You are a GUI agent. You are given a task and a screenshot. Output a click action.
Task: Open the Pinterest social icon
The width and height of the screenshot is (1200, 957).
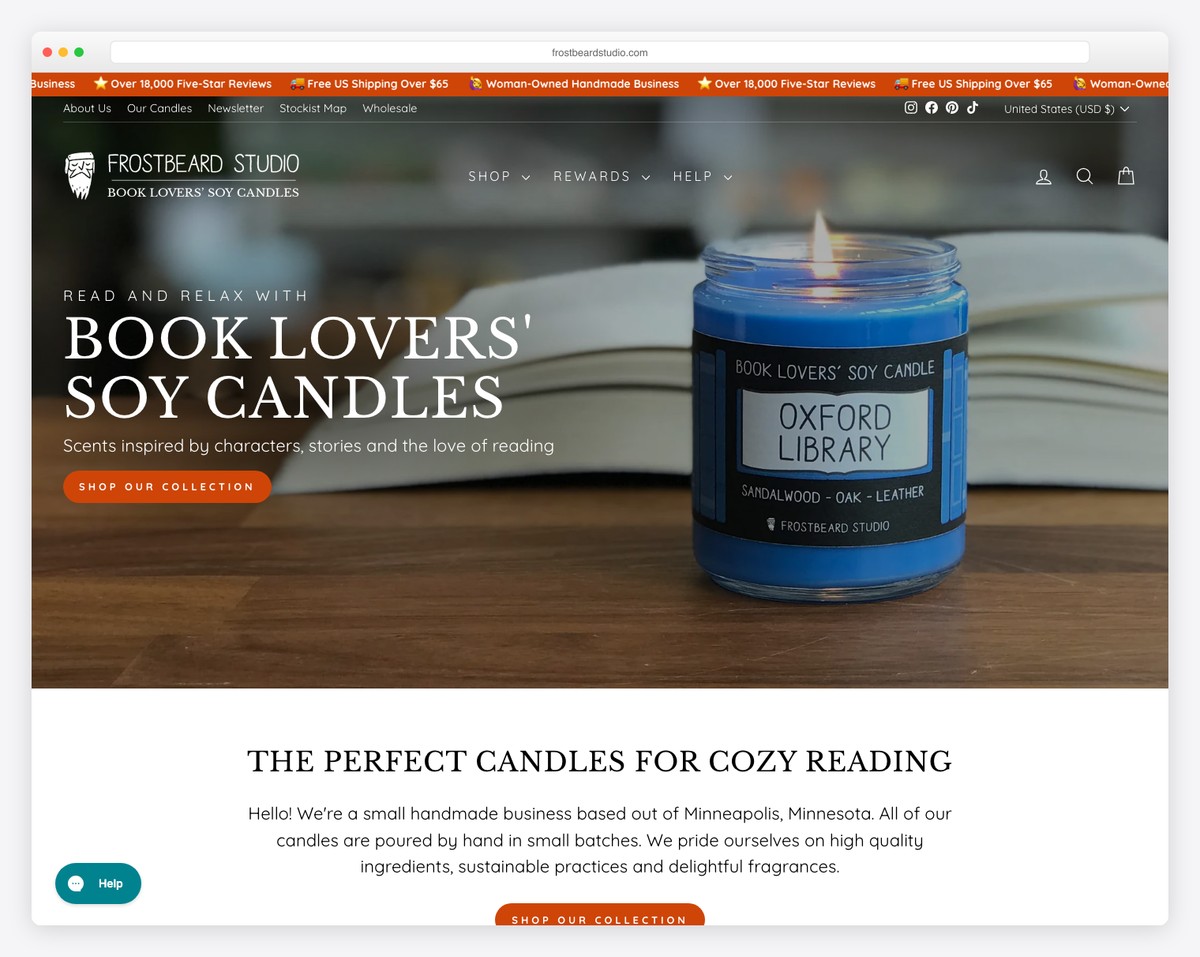coord(952,108)
